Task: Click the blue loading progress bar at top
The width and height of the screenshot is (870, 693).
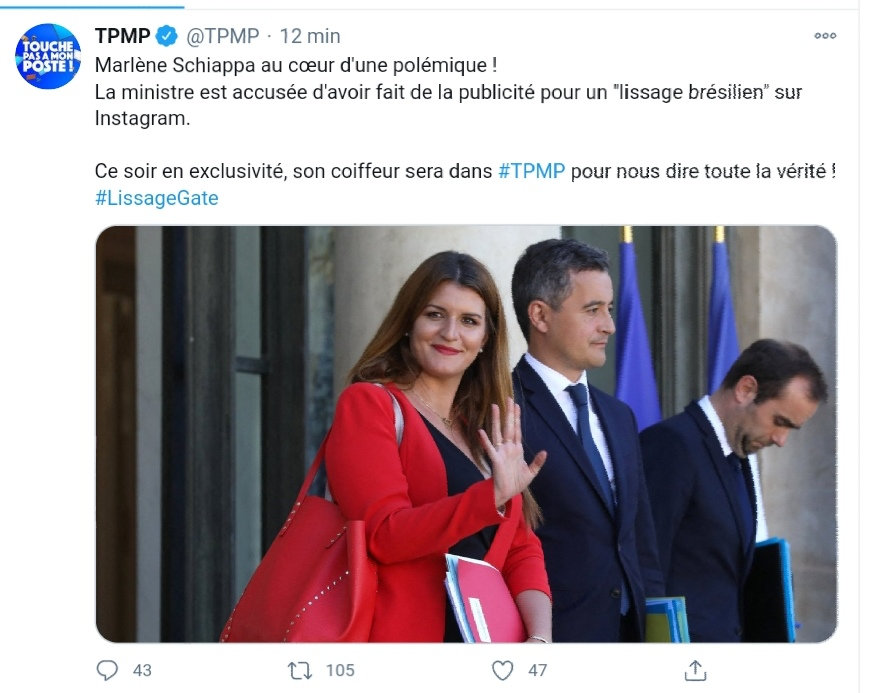Action: point(92,7)
